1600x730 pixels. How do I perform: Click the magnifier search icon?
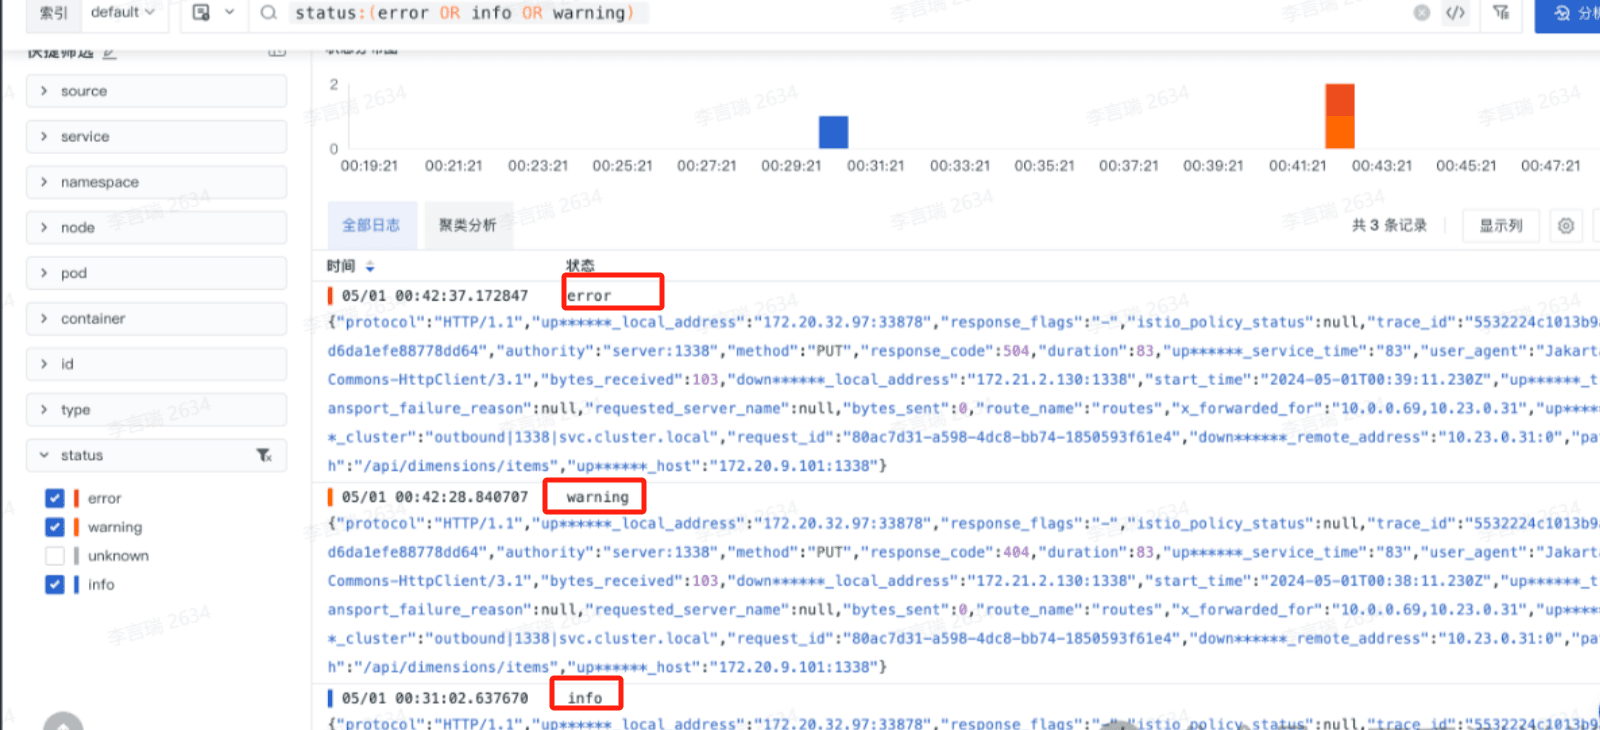268,13
